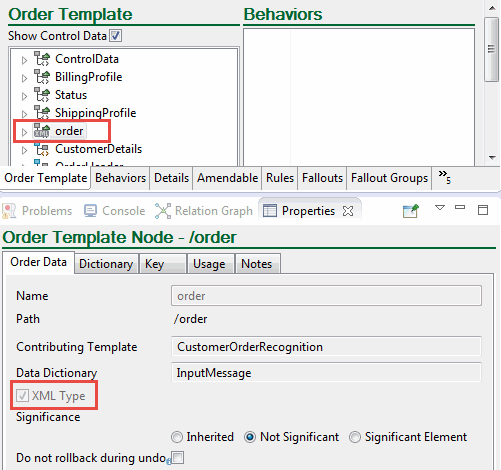501x470 pixels.
Task: Click the Console view icon
Action: point(90,211)
